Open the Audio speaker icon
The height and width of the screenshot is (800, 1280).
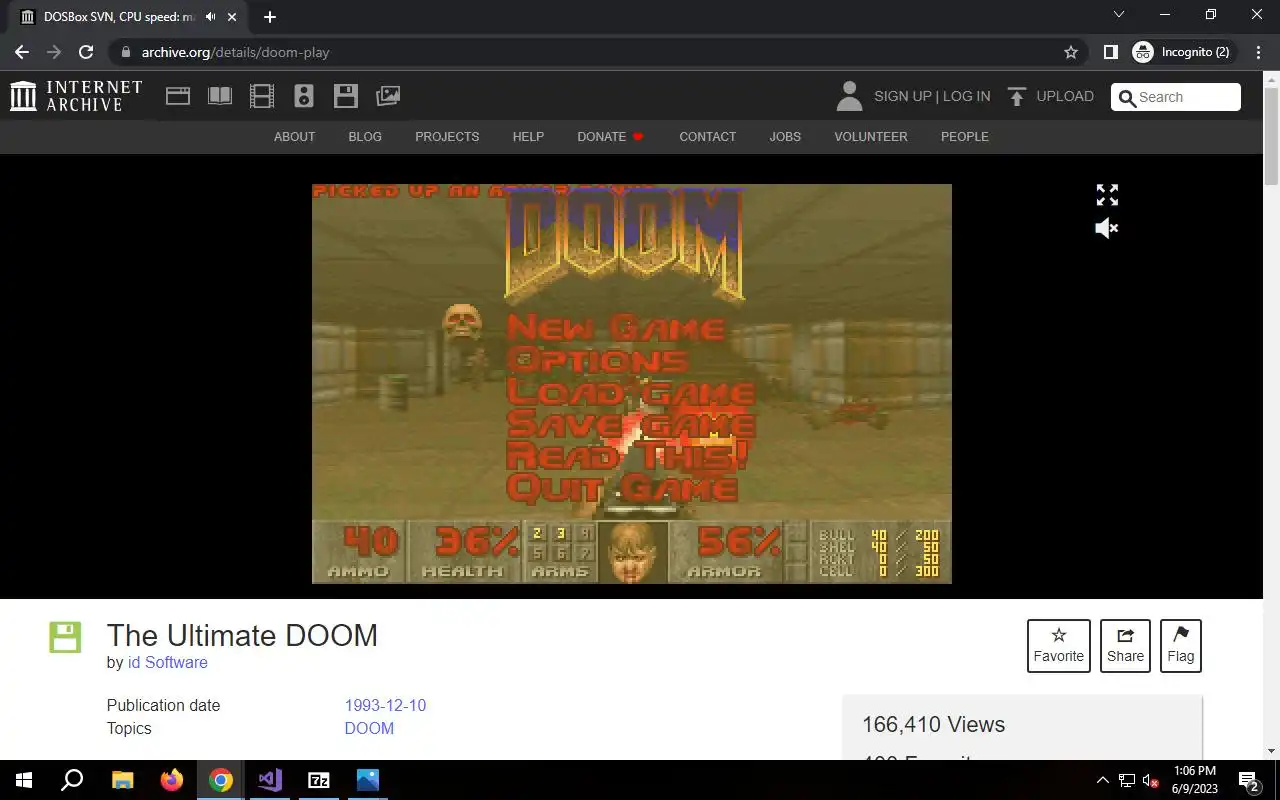pyautogui.click(x=304, y=96)
